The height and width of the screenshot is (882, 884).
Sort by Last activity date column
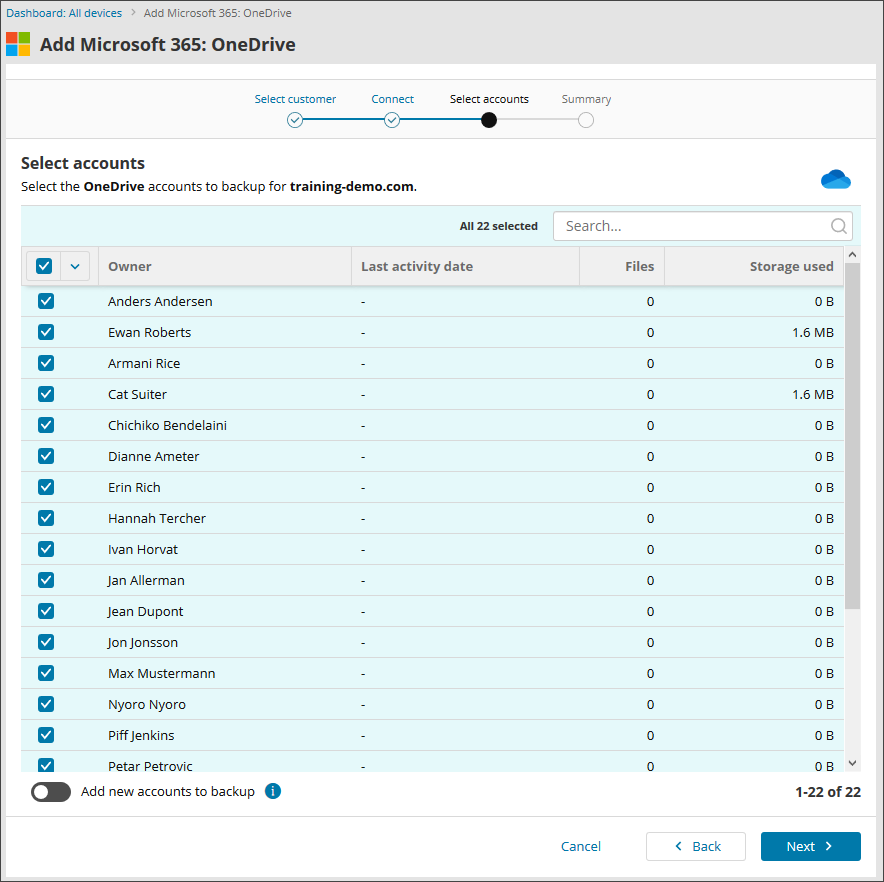point(465,266)
